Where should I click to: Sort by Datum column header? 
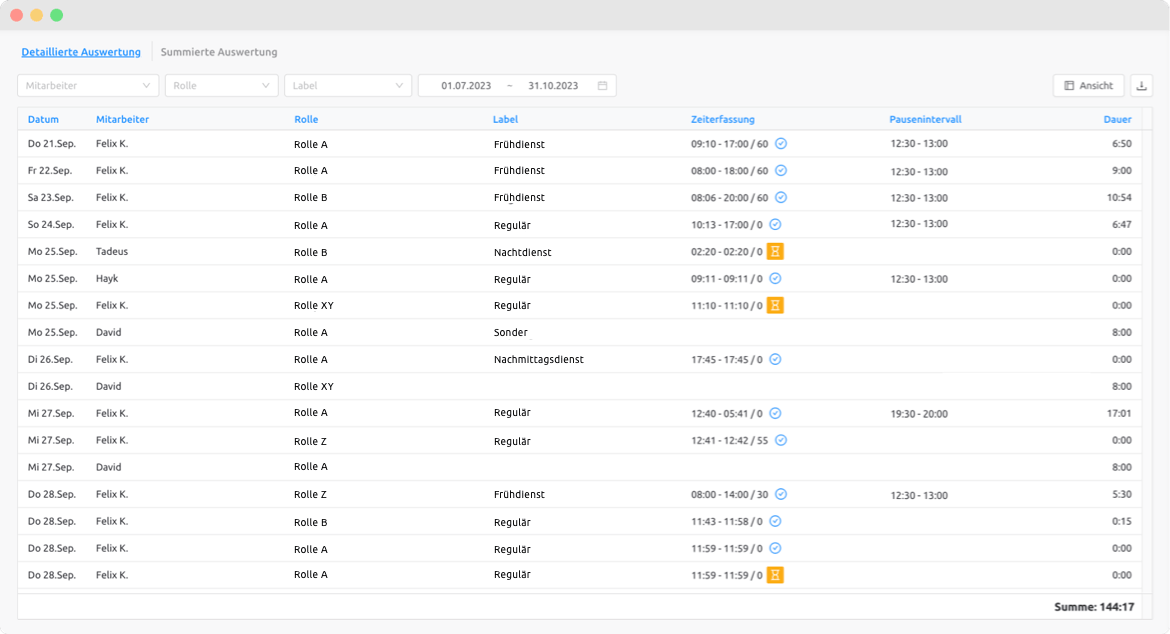click(x=43, y=119)
